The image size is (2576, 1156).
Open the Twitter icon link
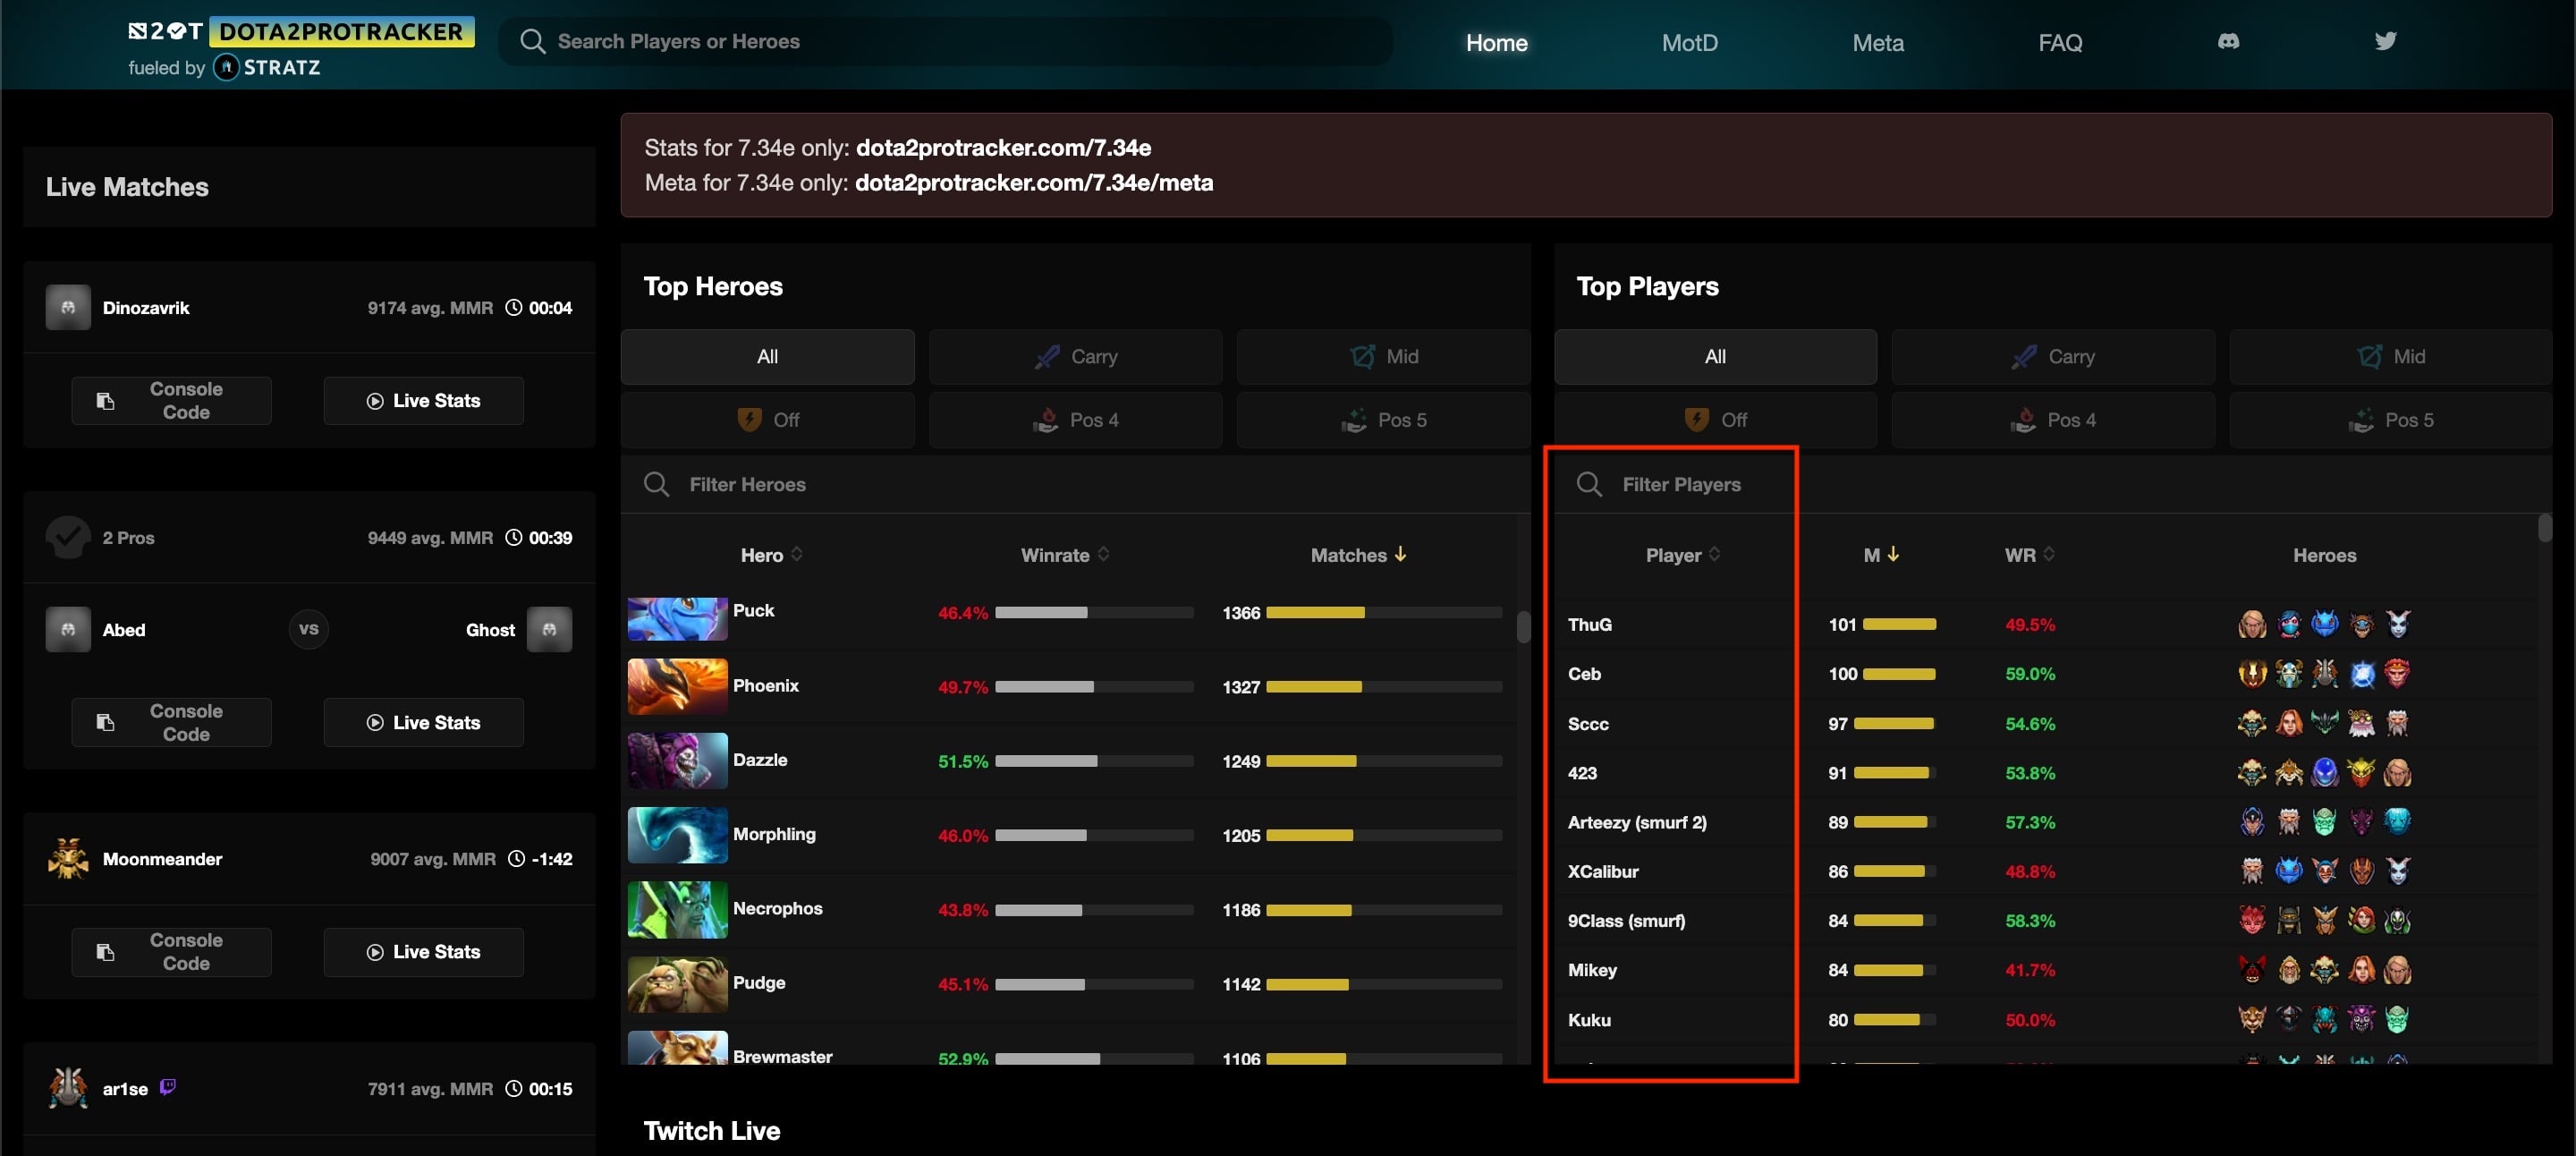click(2385, 42)
